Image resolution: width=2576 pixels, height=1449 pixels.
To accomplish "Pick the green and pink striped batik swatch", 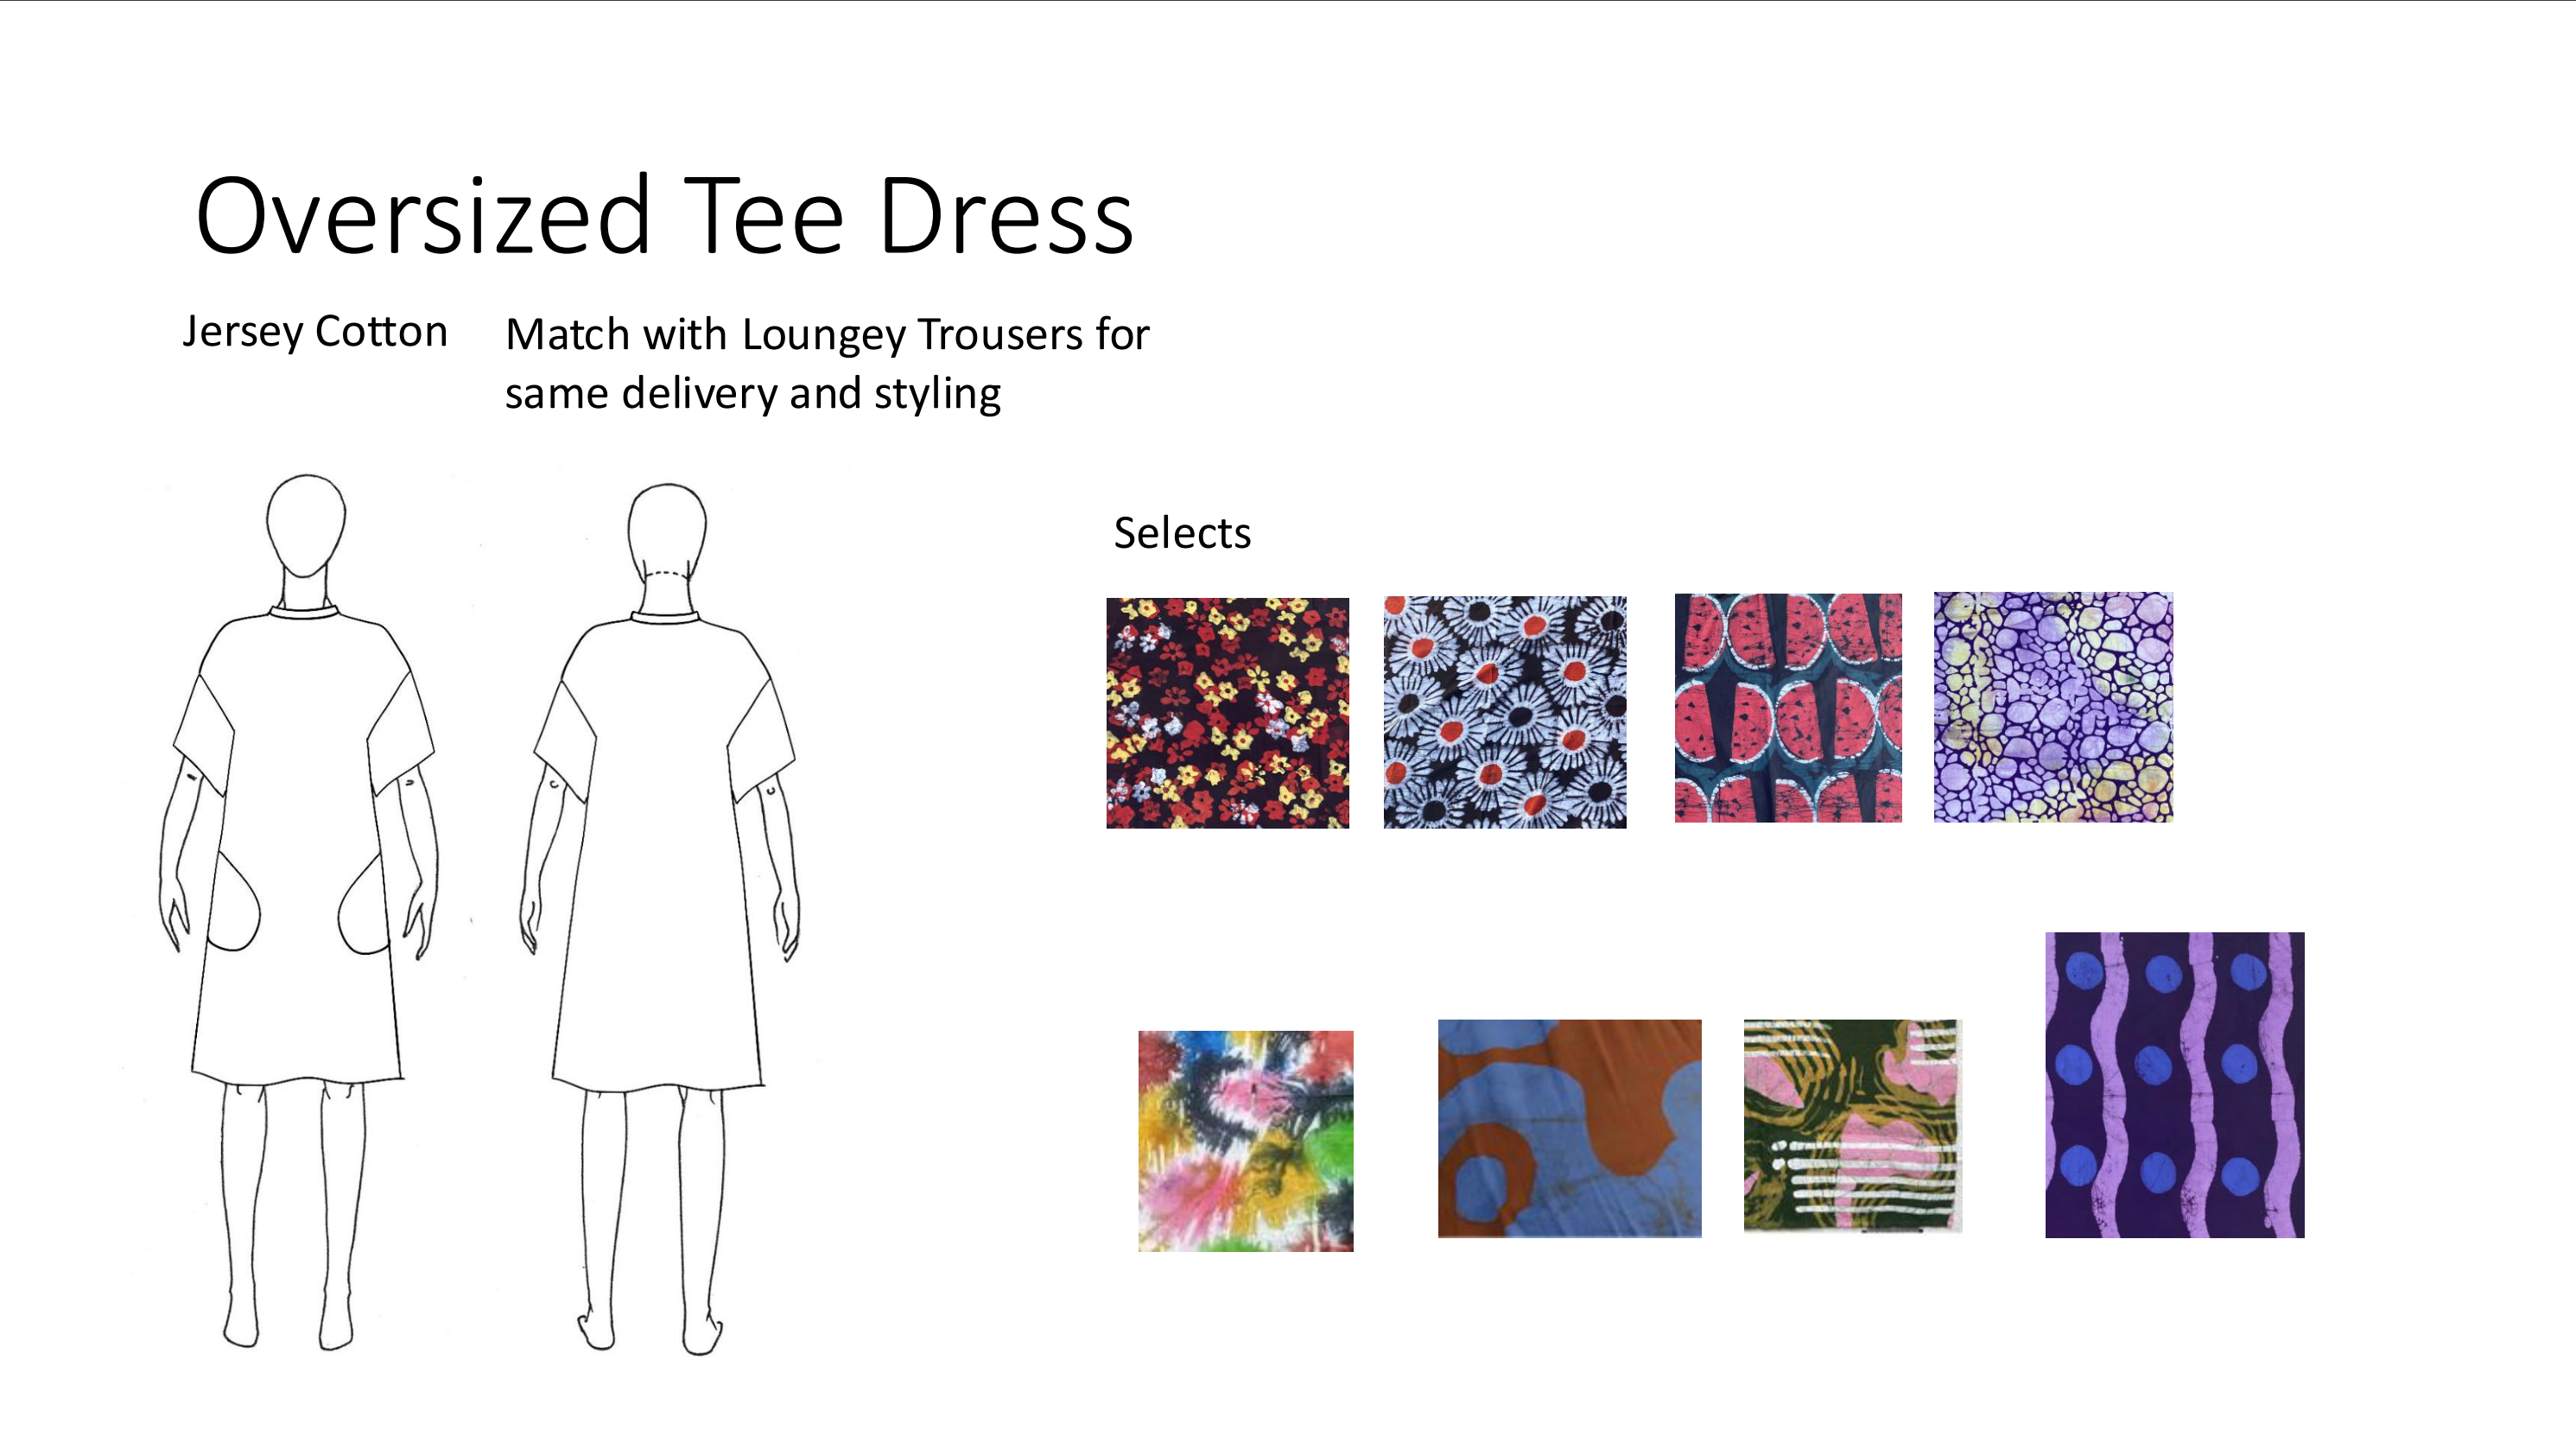I will (1853, 1125).
